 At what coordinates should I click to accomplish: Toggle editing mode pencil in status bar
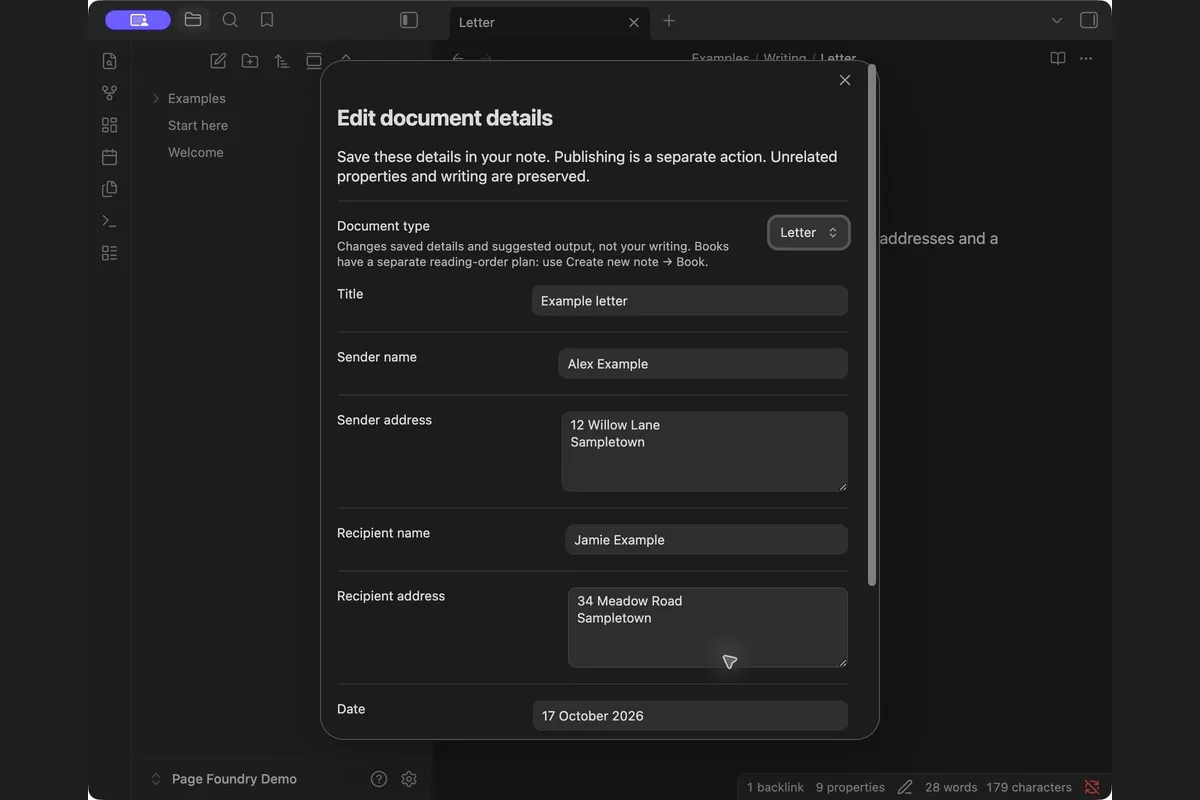(x=905, y=787)
